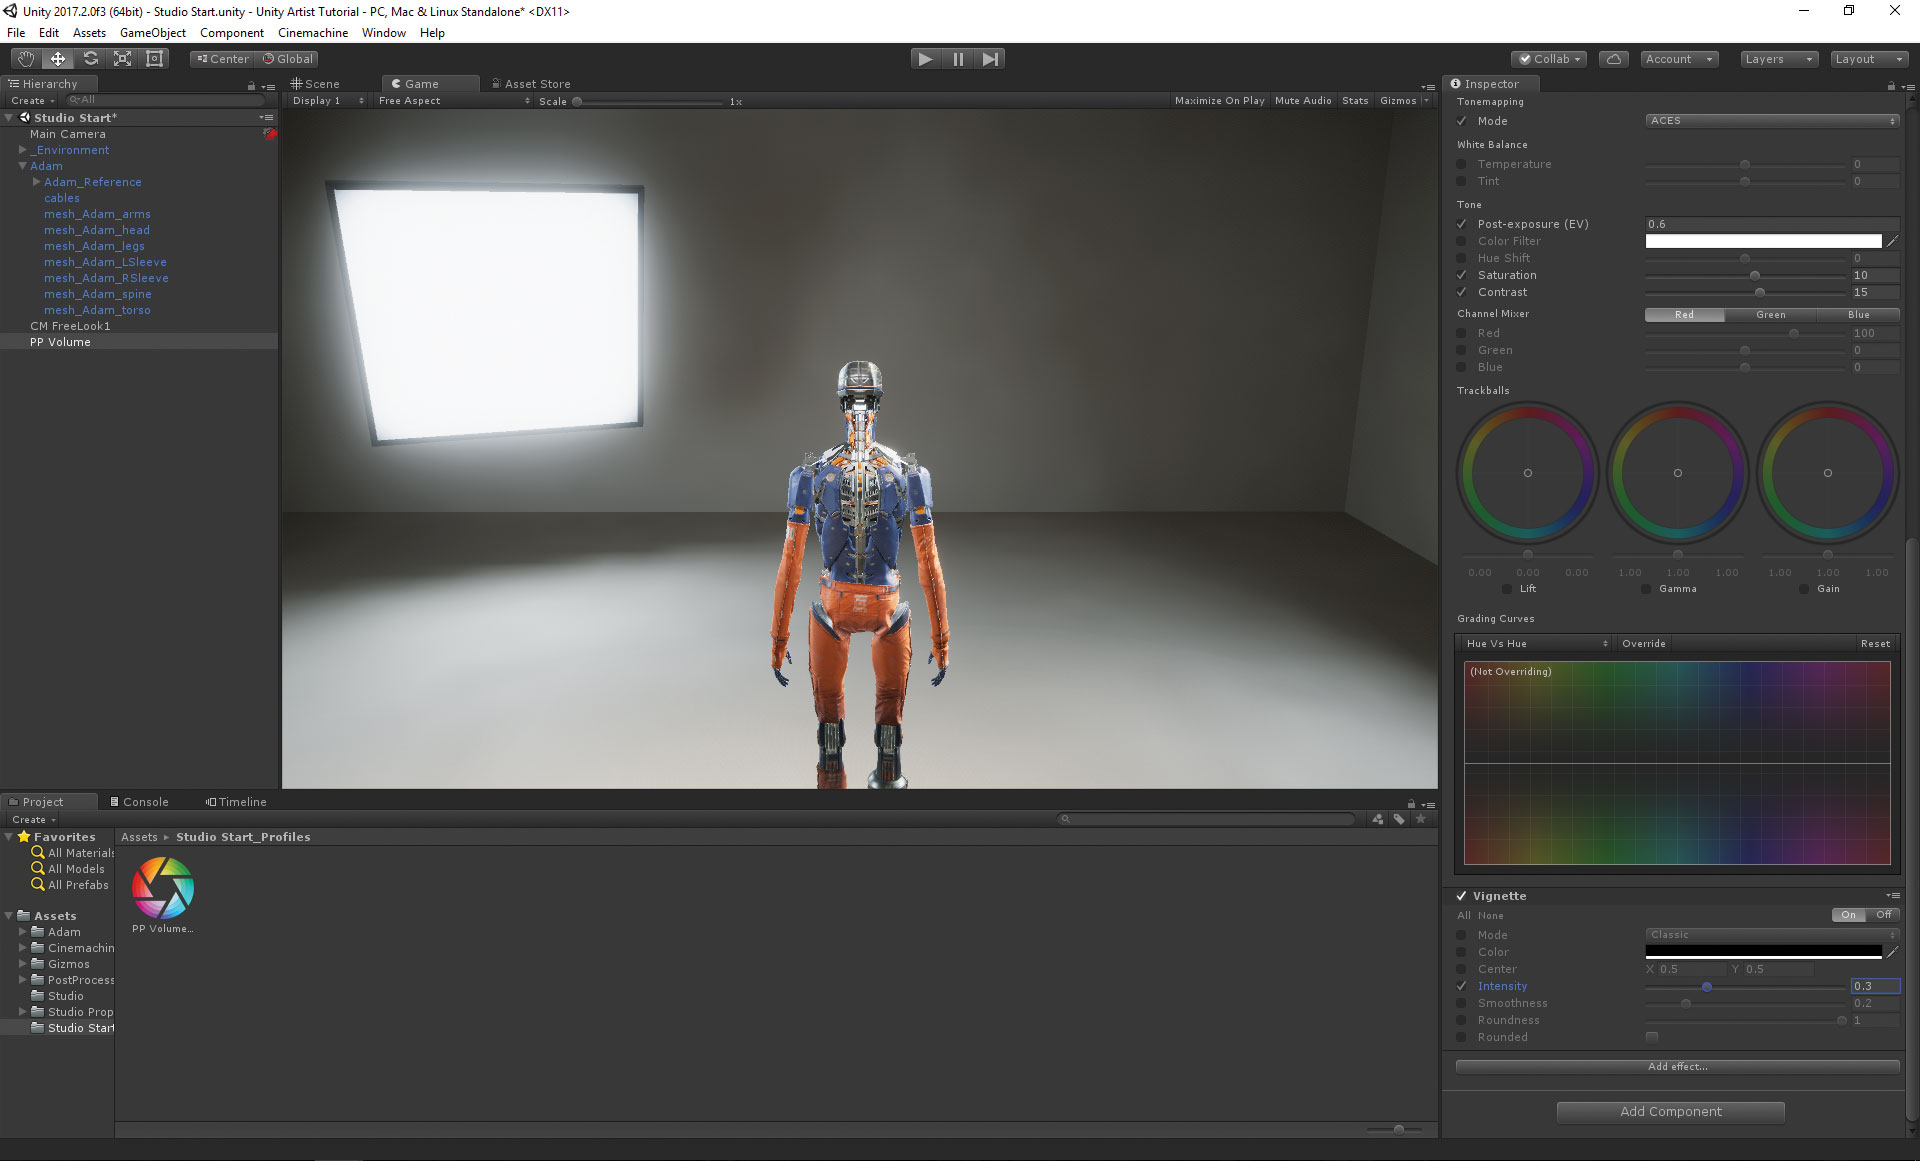Open Free Aspect dropdown

[454, 101]
